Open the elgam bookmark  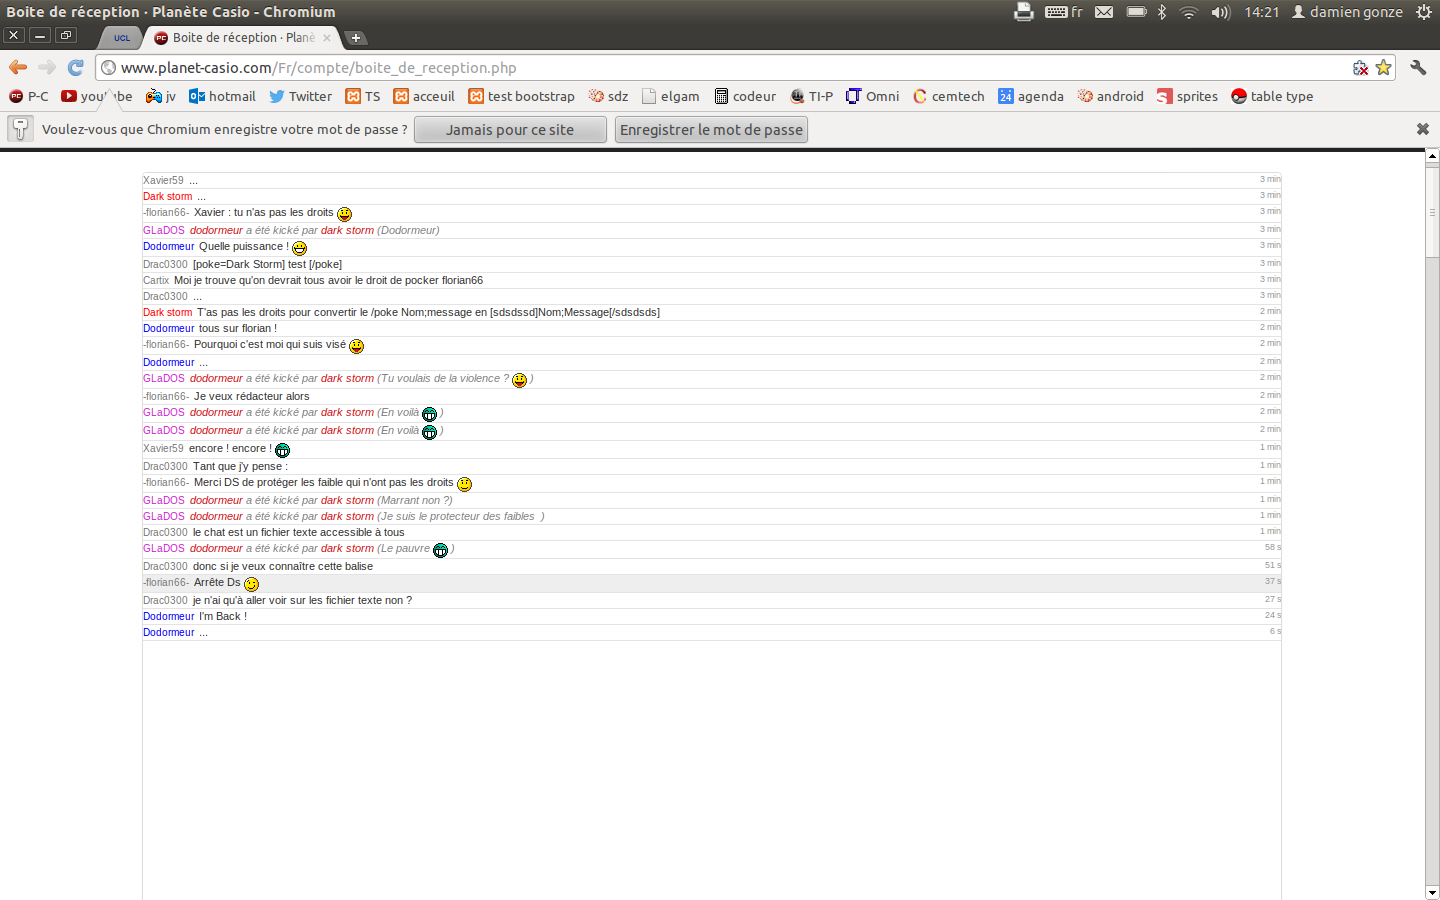(670, 96)
